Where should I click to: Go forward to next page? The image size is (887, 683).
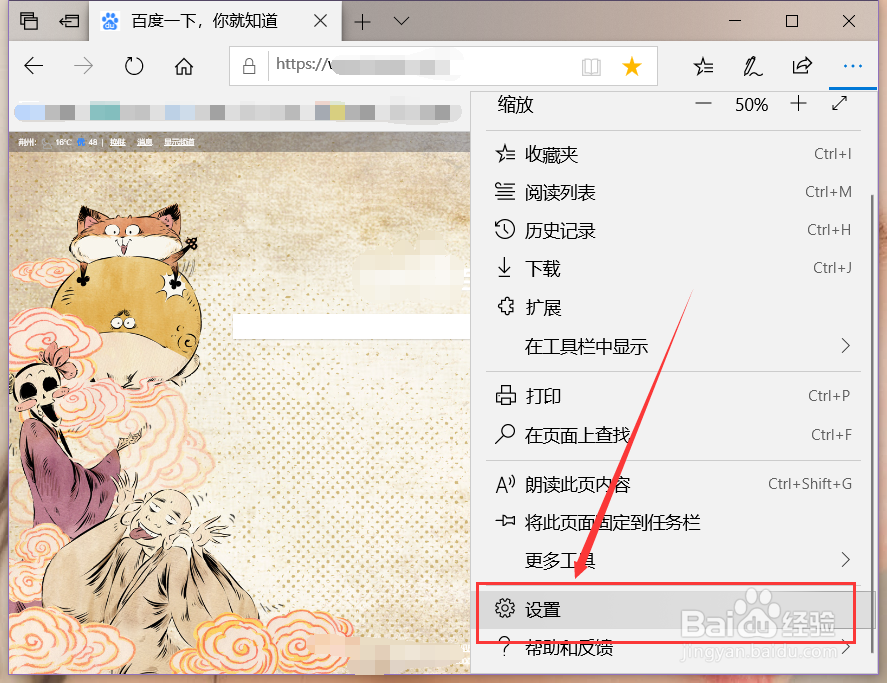tap(84, 66)
